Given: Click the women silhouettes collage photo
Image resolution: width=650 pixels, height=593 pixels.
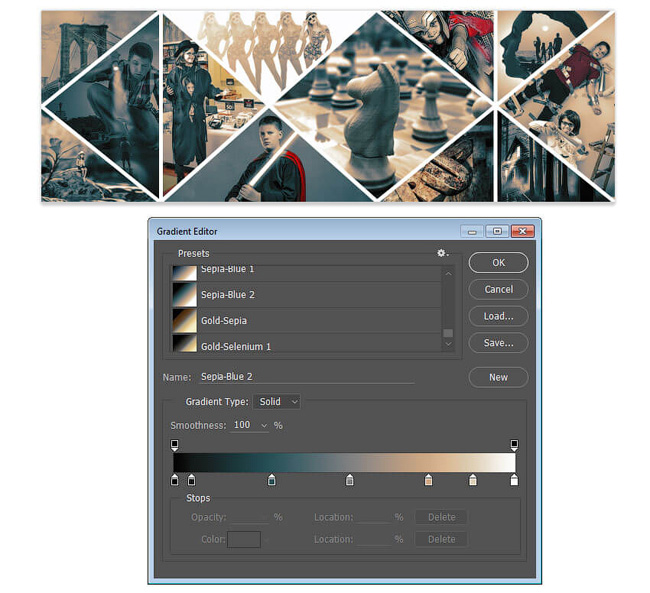Looking at the screenshot, I should tap(269, 50).
